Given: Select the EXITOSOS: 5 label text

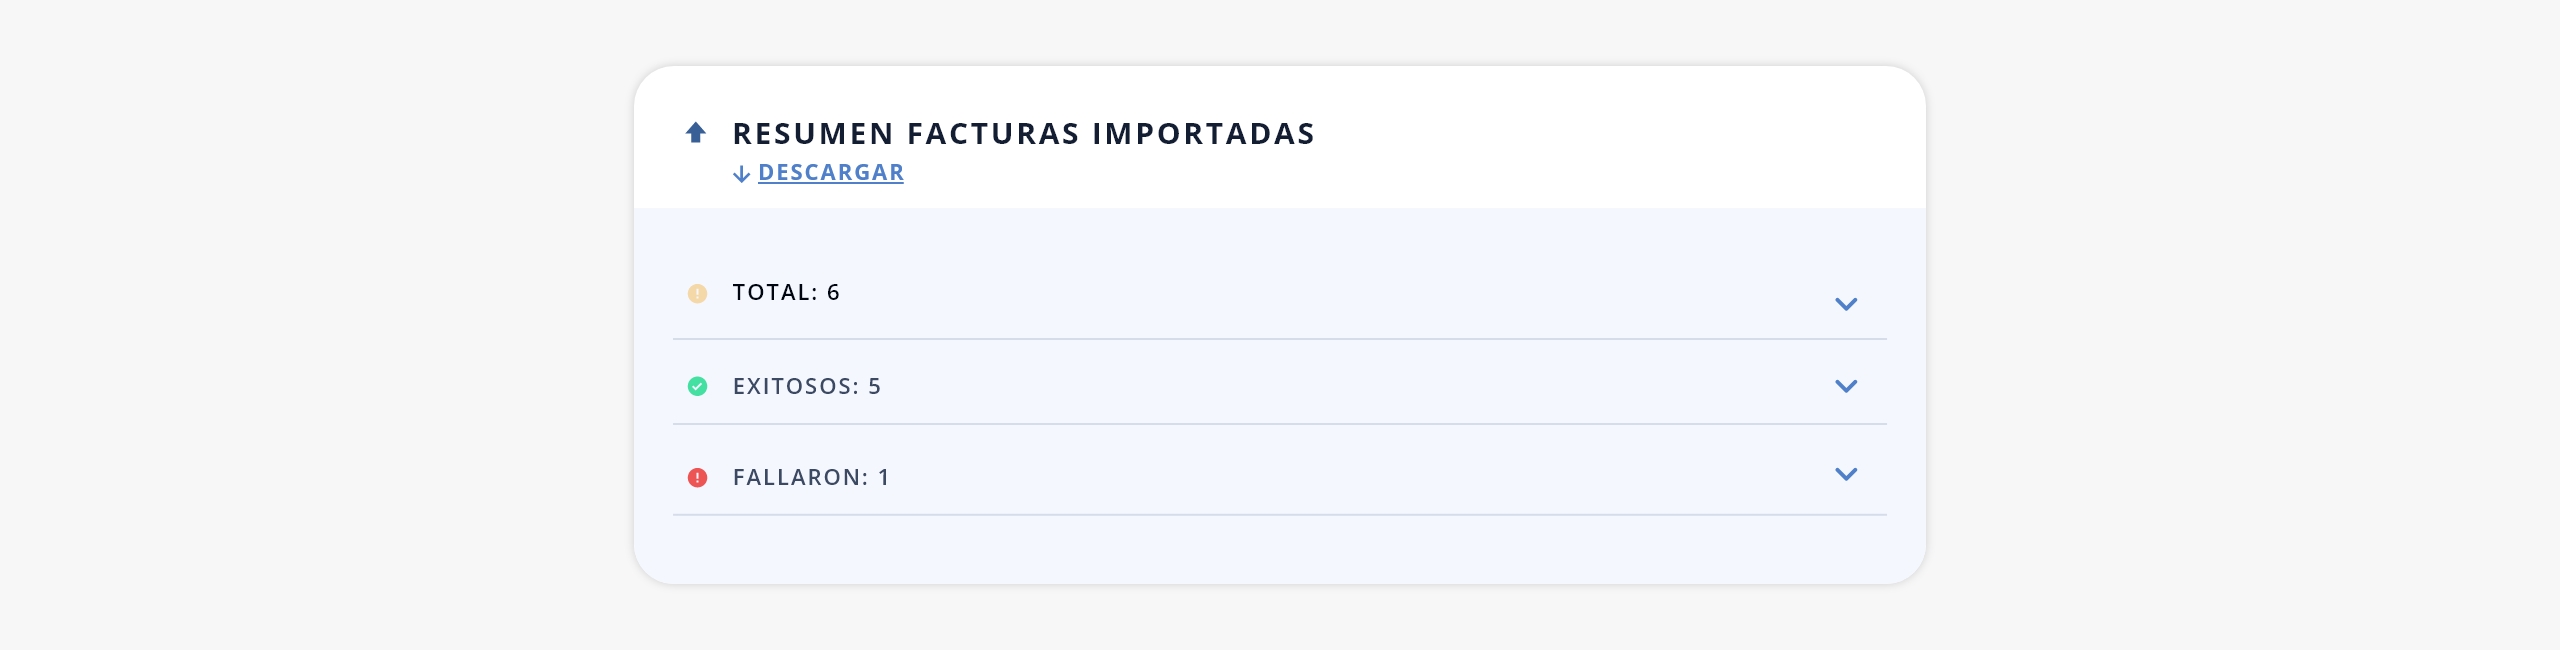Looking at the screenshot, I should click(x=807, y=386).
